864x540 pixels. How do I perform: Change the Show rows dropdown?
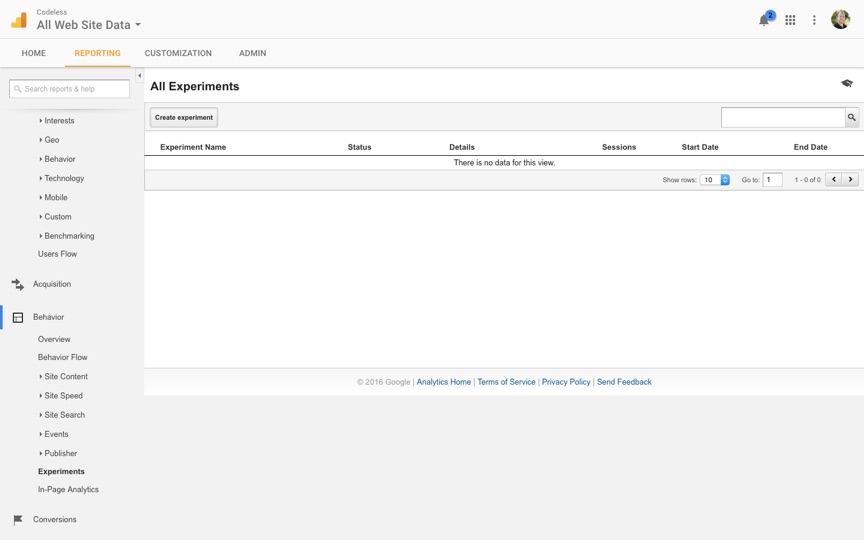pos(715,180)
